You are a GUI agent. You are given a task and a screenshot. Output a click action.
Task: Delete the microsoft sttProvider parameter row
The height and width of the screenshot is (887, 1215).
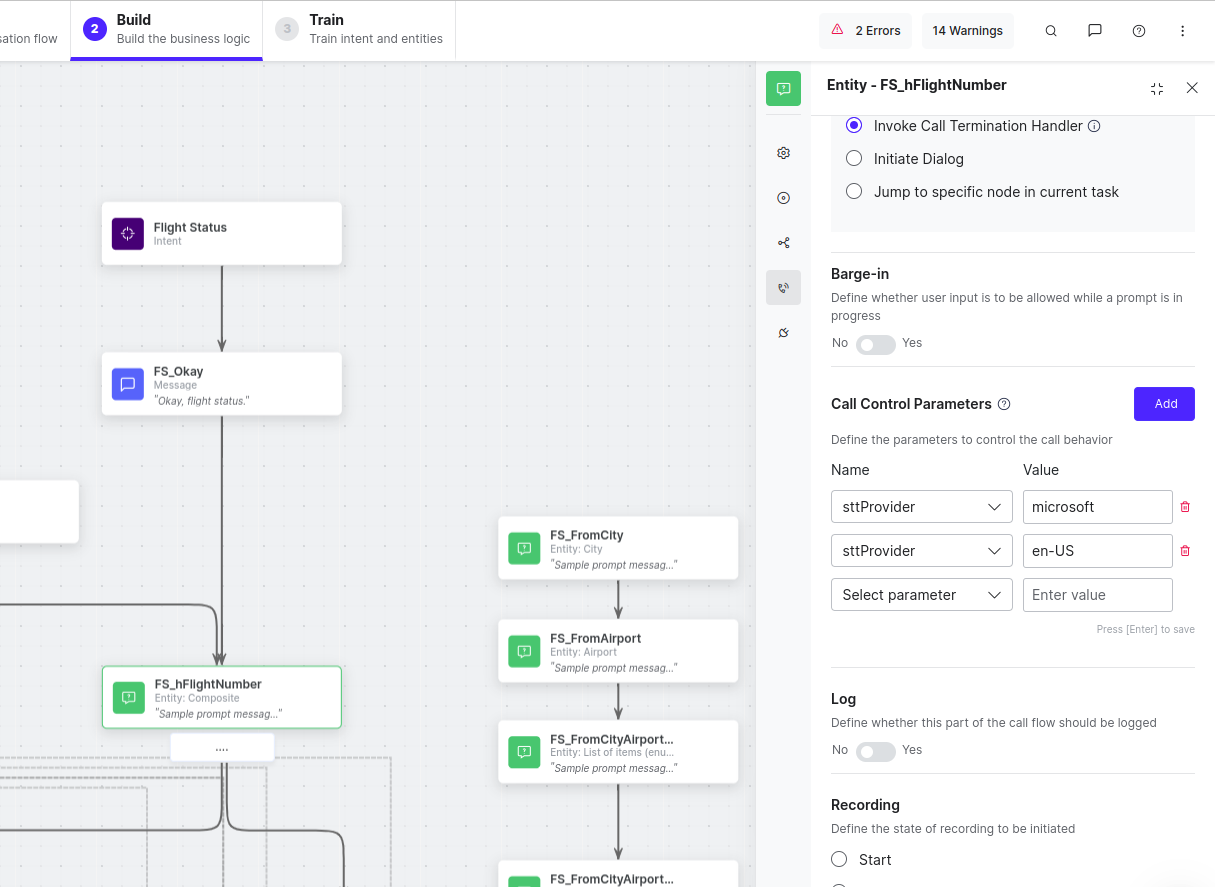[1185, 507]
